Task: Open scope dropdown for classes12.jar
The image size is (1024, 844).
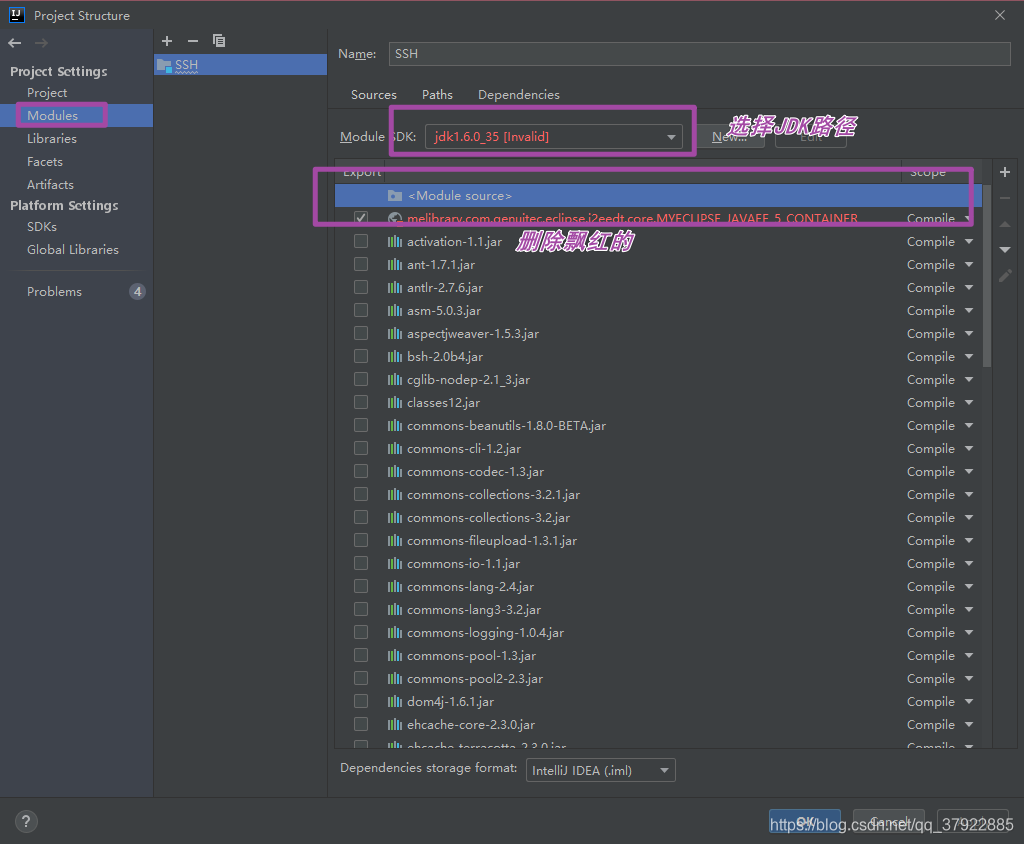Action: pos(969,402)
